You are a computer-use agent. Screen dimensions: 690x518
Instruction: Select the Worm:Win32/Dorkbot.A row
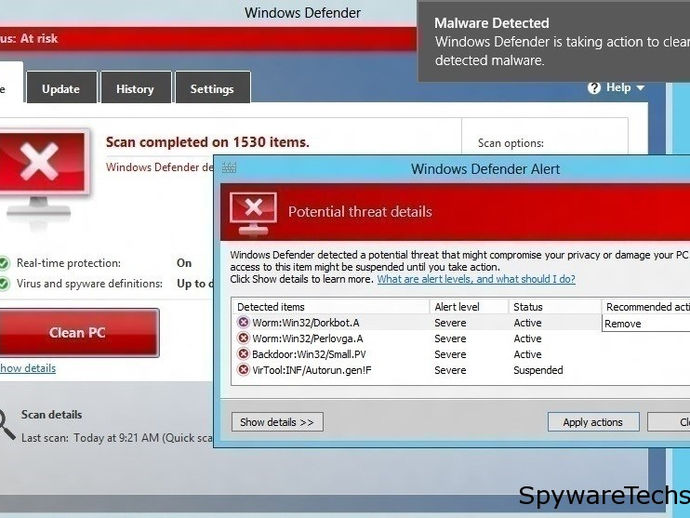[460, 323]
